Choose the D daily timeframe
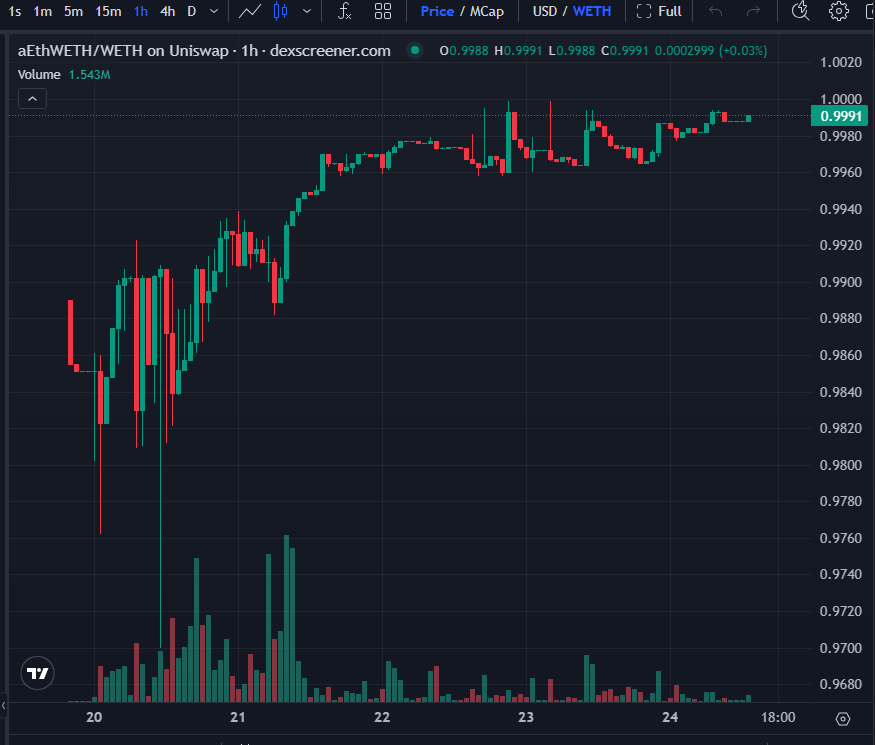875x745 pixels. coord(191,11)
